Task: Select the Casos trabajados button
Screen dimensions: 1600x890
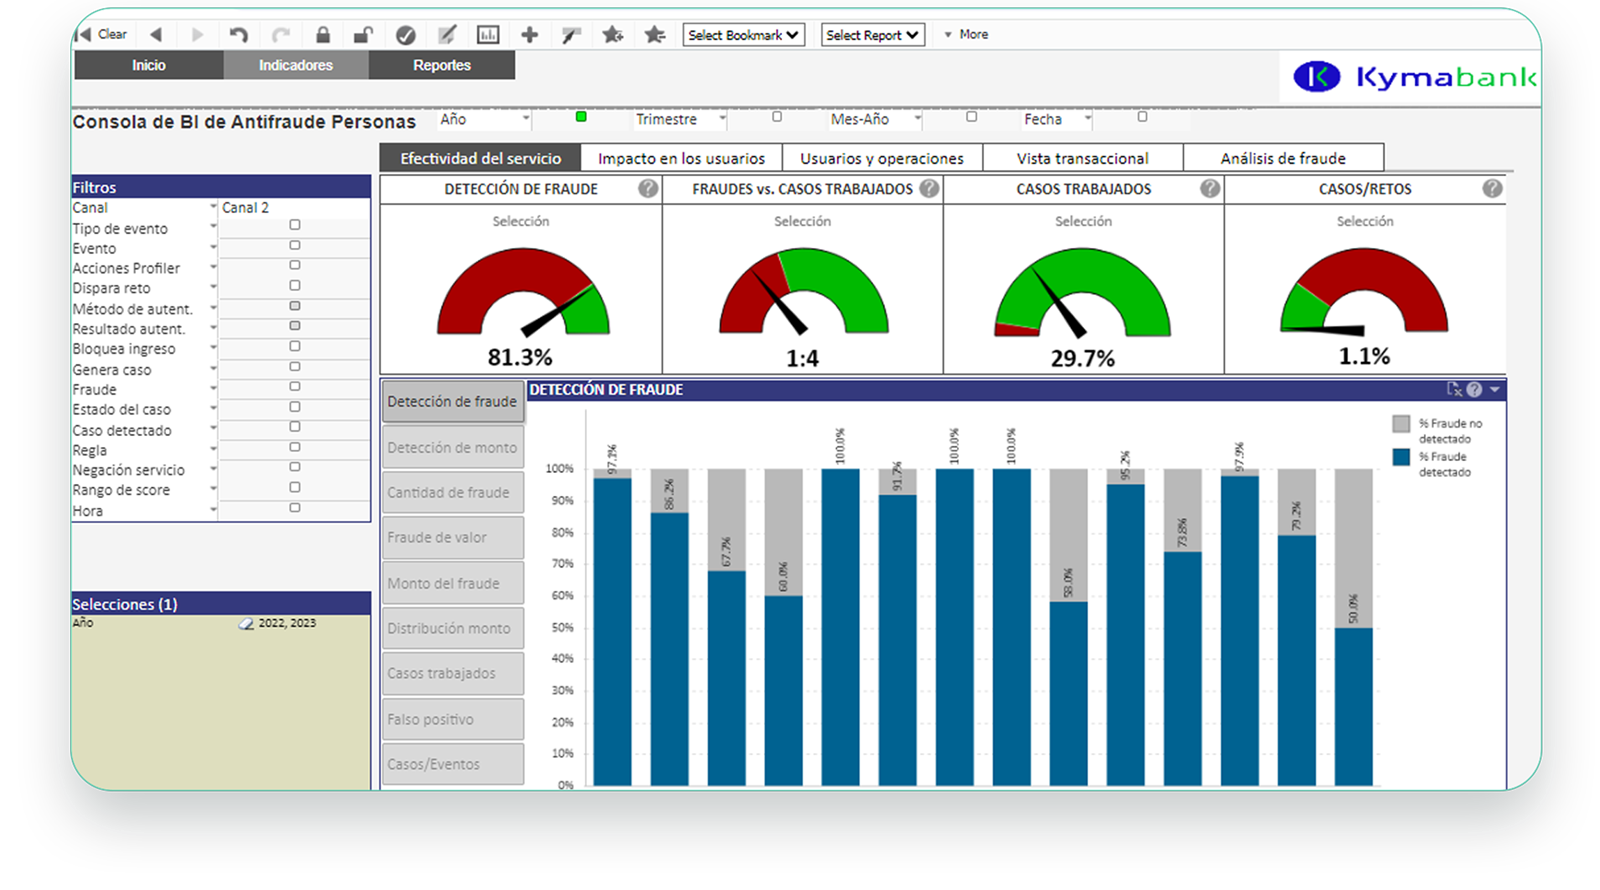Action: 453,673
